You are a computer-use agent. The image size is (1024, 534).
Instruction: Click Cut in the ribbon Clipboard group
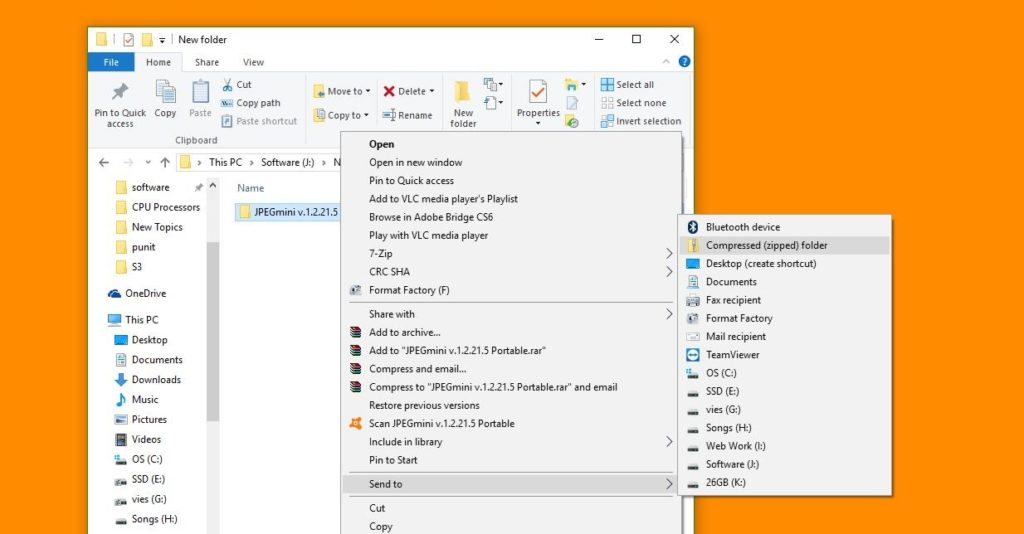coord(236,85)
